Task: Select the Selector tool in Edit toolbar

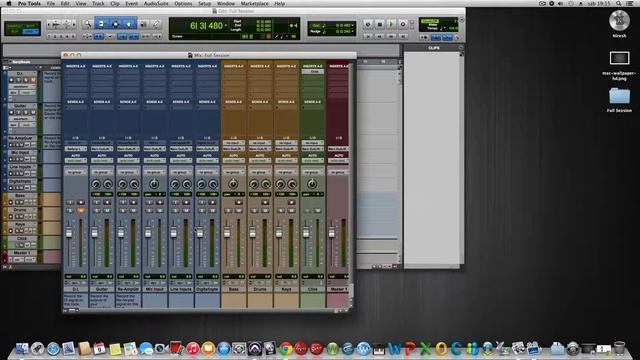Action: tap(115, 24)
